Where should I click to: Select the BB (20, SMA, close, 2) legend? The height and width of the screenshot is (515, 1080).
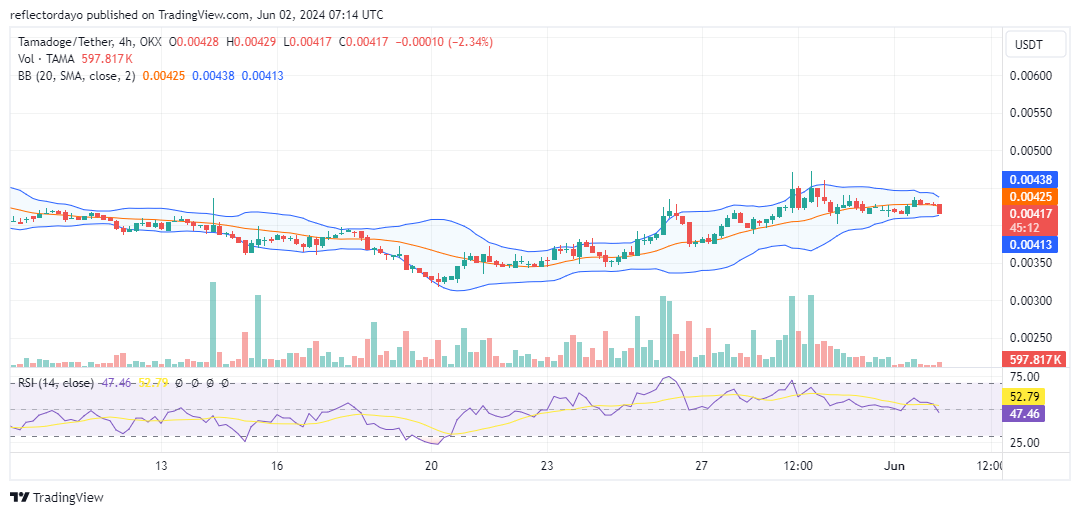coord(78,76)
